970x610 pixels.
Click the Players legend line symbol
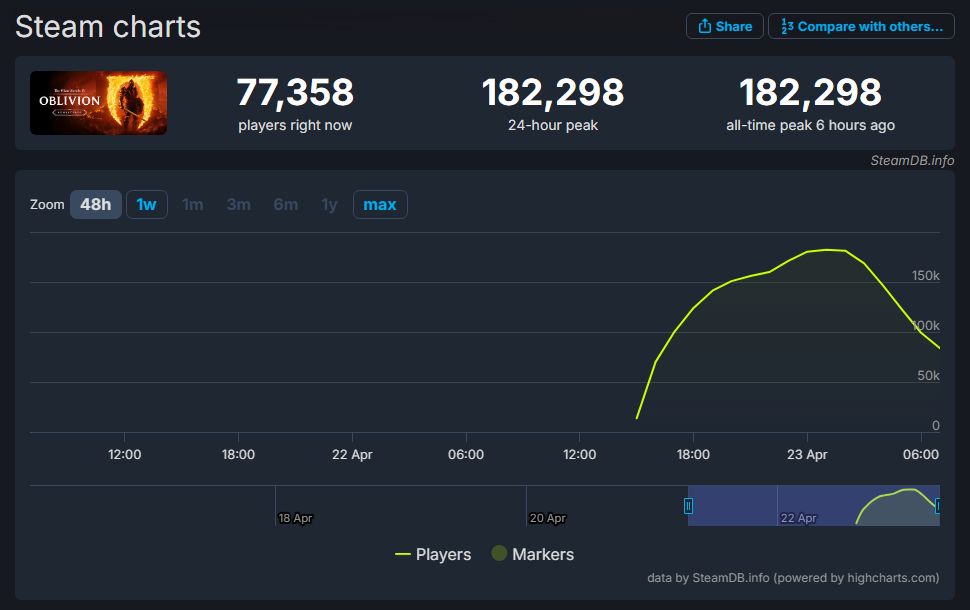[403, 554]
